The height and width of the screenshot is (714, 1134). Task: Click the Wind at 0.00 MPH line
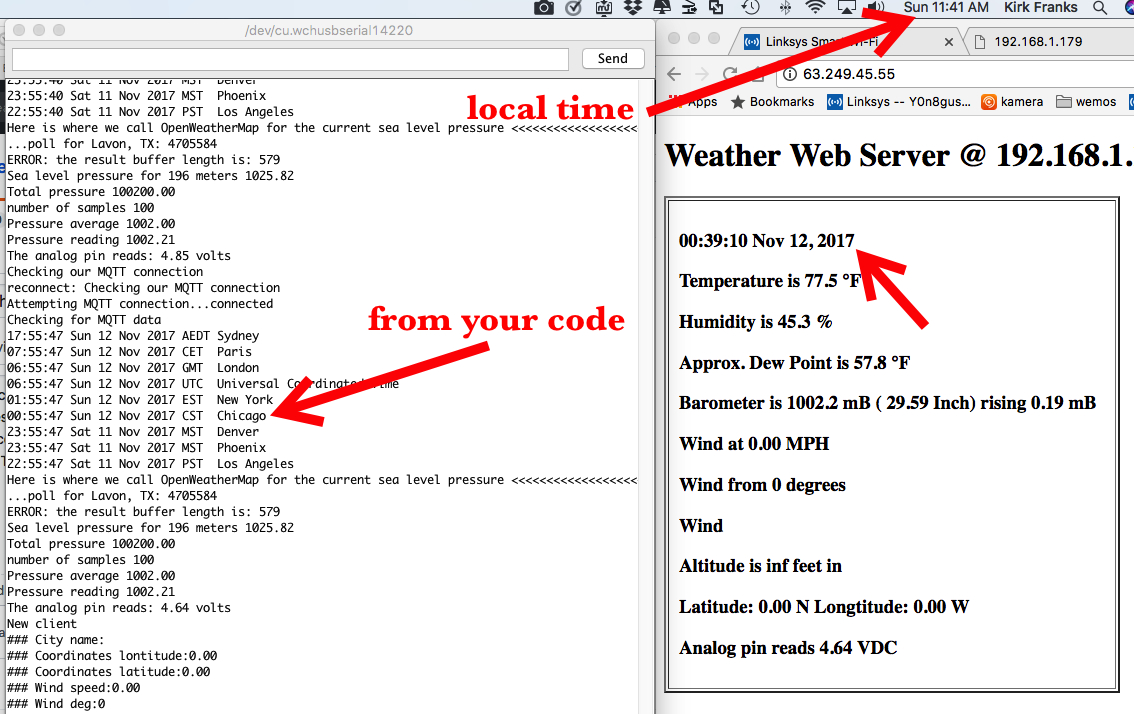tap(754, 443)
